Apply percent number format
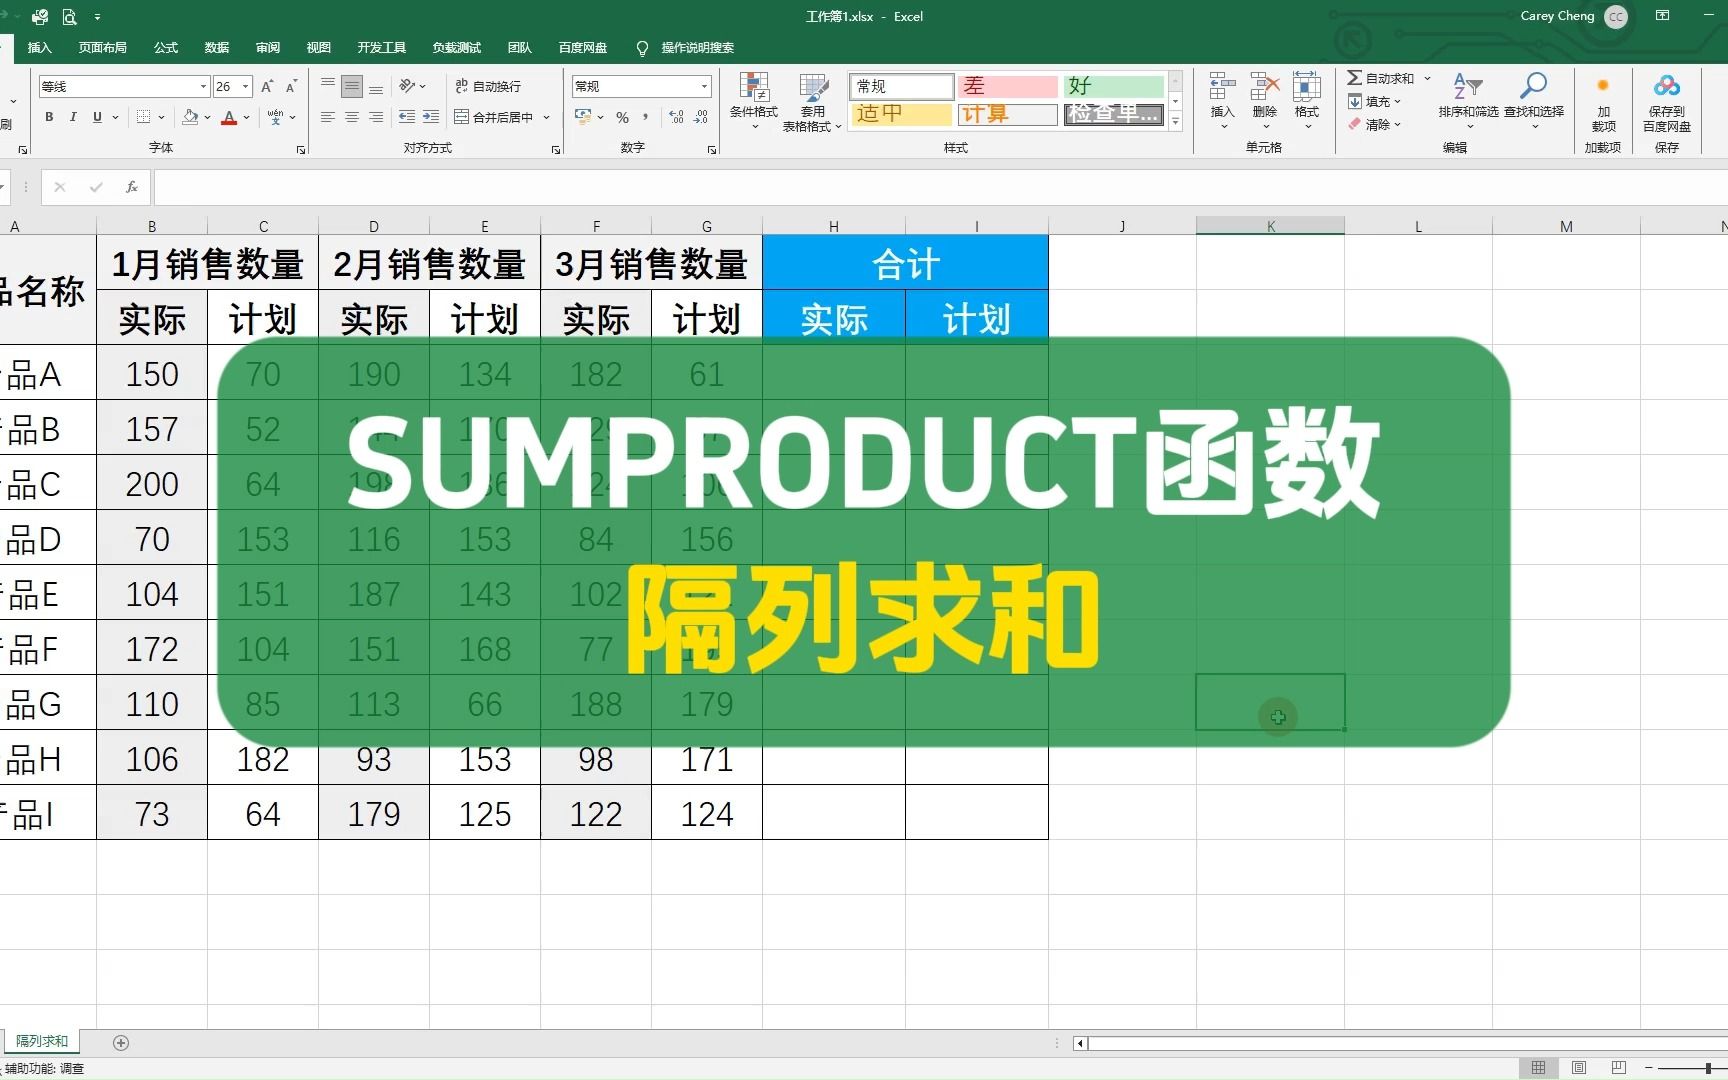 621,117
